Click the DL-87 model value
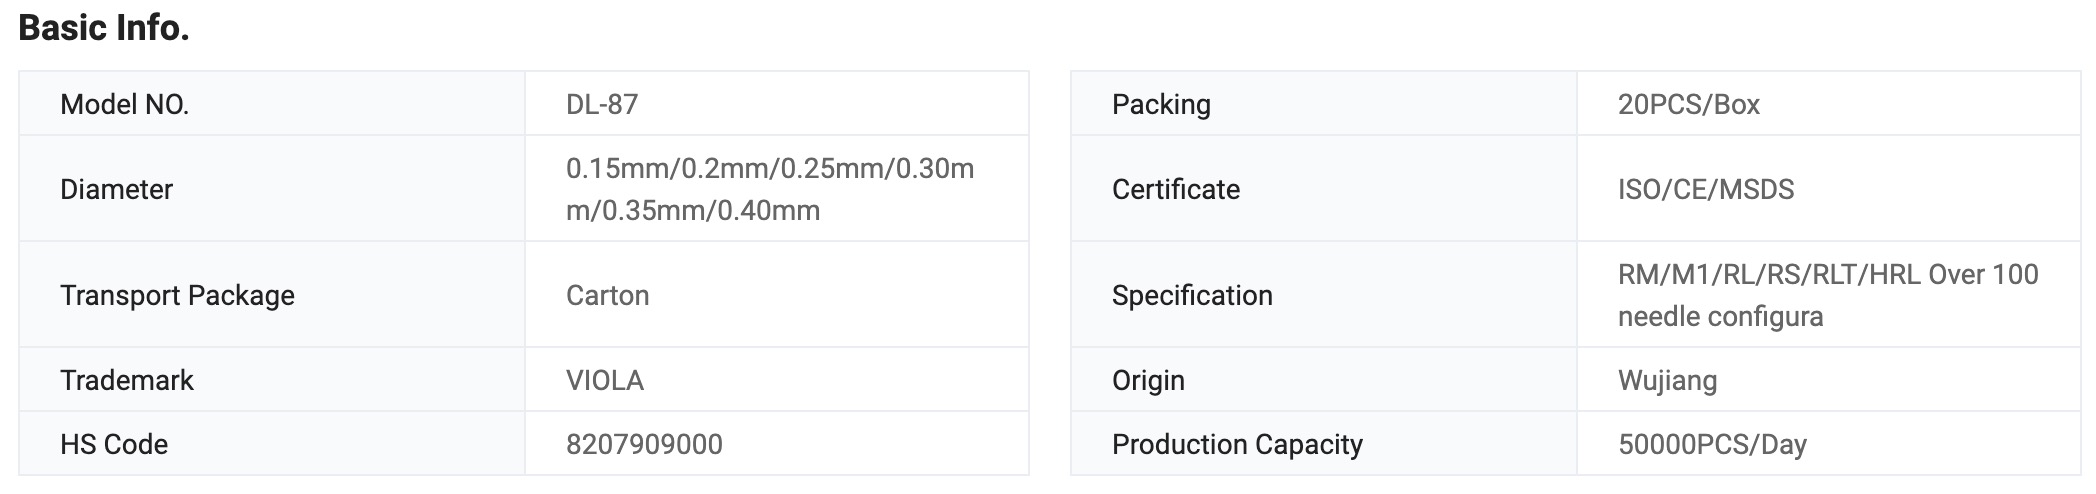Image resolution: width=2096 pixels, height=494 pixels. 602,104
